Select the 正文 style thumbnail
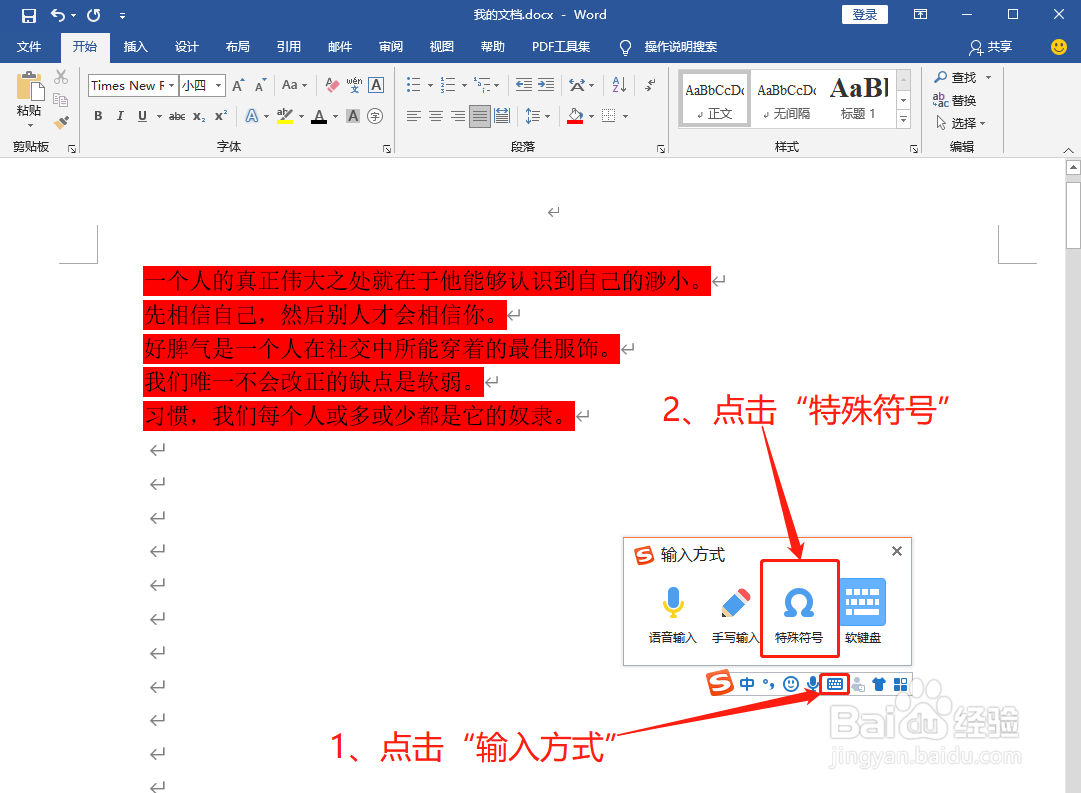This screenshot has width=1081, height=793. (x=714, y=97)
